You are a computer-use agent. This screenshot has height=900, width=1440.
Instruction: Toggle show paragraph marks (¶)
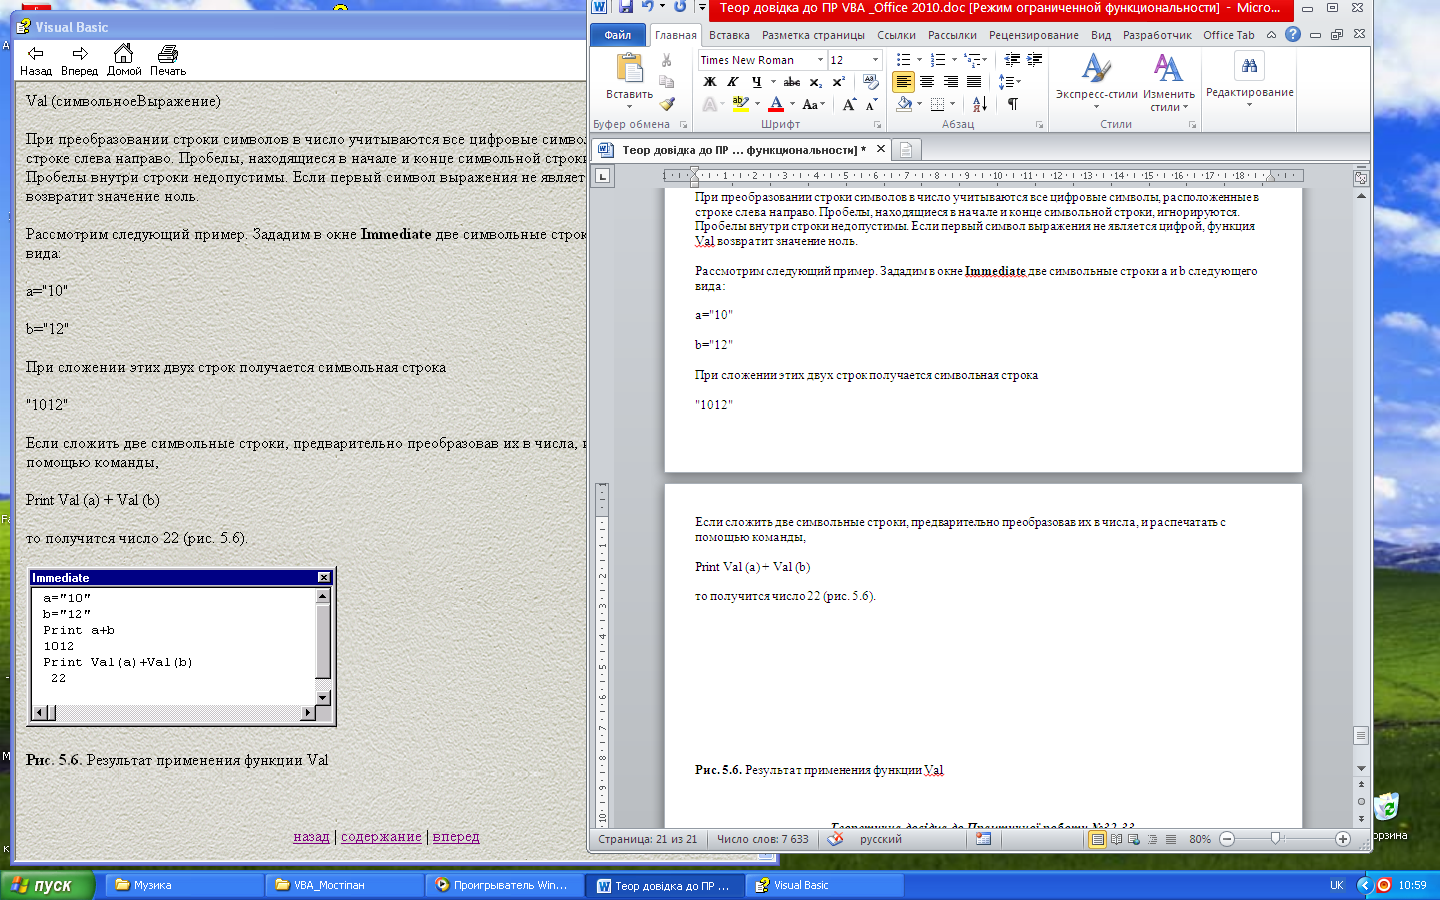pos(1013,104)
